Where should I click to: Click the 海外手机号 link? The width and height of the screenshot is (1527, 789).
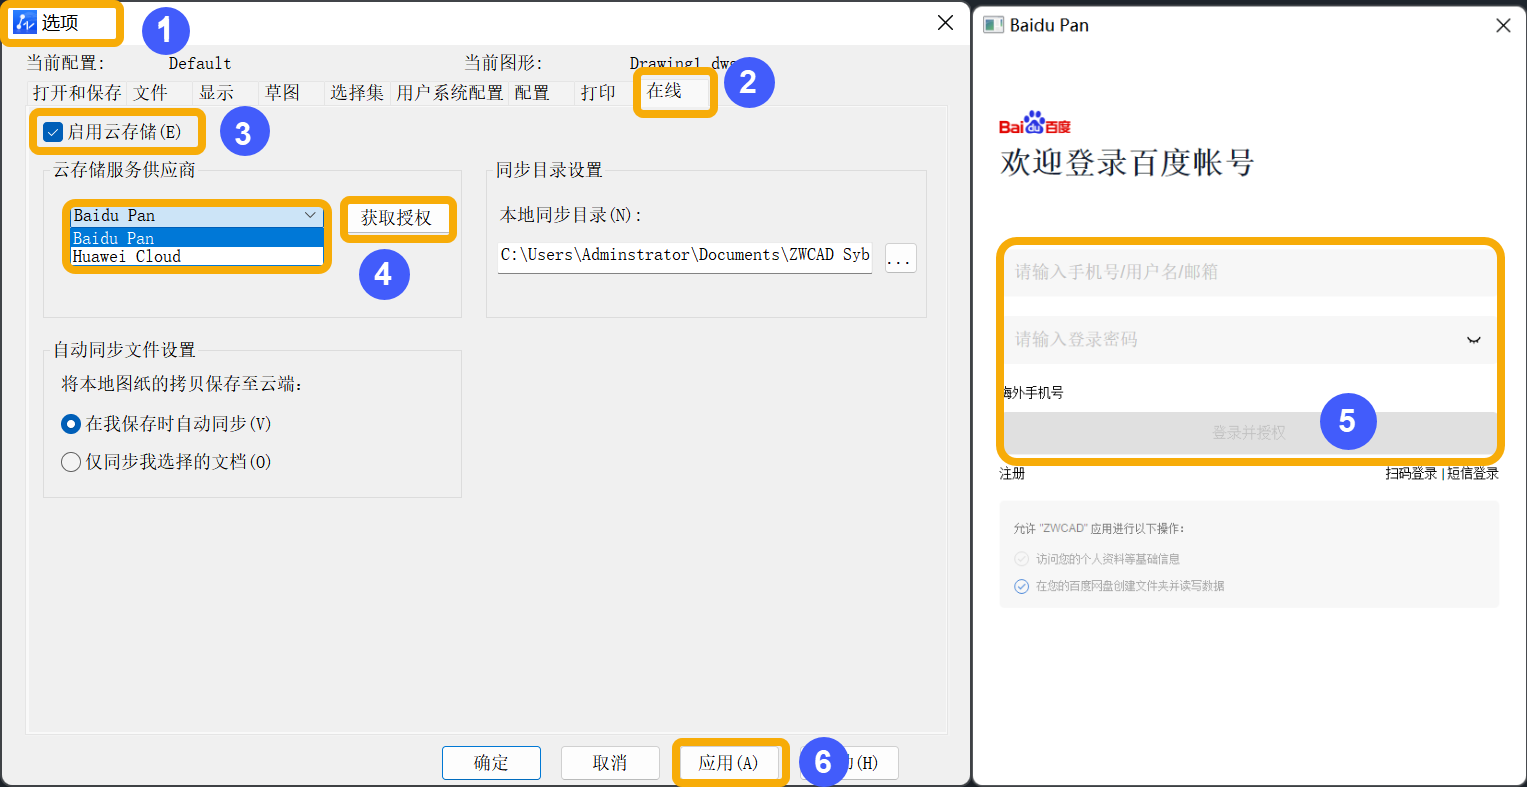point(1033,393)
